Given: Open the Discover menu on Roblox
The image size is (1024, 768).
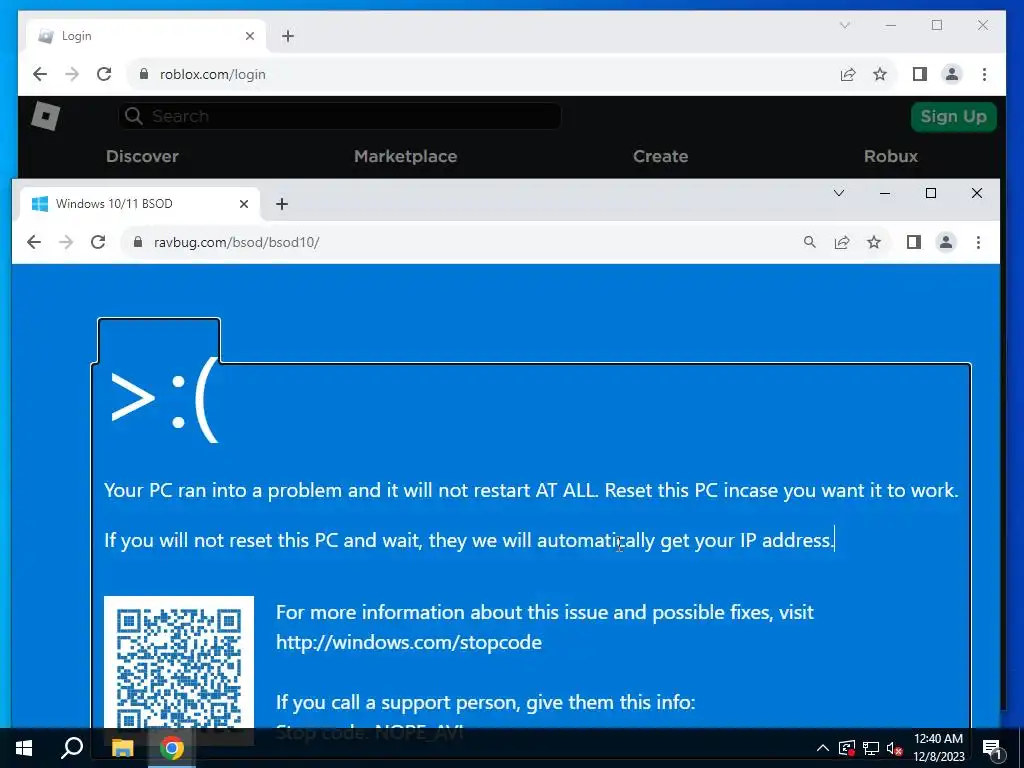Looking at the screenshot, I should coord(142,156).
